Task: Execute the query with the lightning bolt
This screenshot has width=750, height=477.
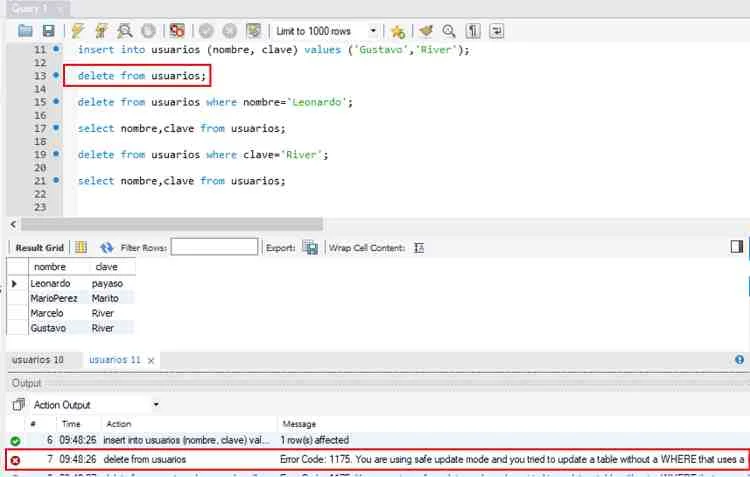Action: pyautogui.click(x=78, y=31)
